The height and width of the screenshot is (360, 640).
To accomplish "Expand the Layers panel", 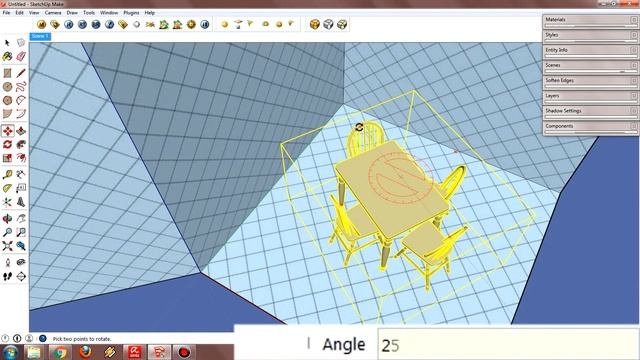I will click(590, 97).
